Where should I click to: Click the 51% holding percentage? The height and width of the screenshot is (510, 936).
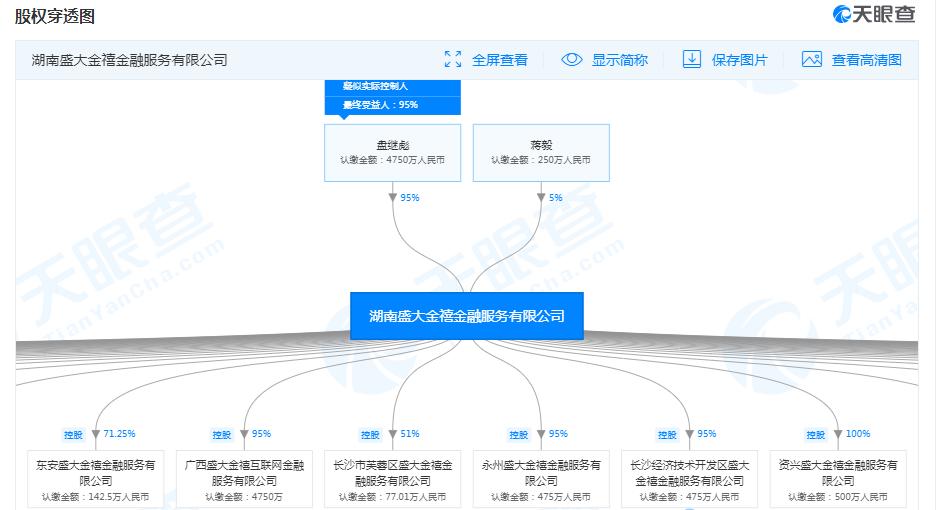pos(410,434)
